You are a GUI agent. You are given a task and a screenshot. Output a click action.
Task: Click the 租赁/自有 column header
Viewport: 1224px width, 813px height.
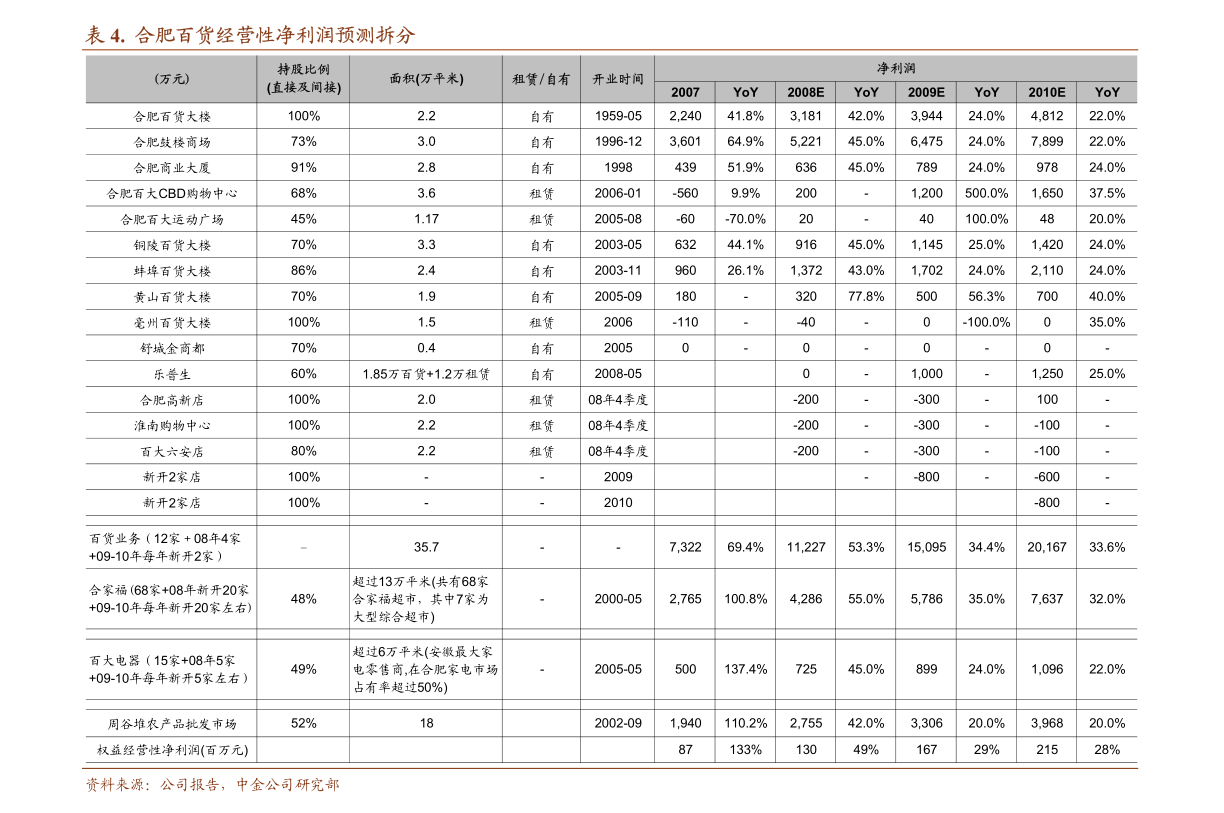[541, 79]
